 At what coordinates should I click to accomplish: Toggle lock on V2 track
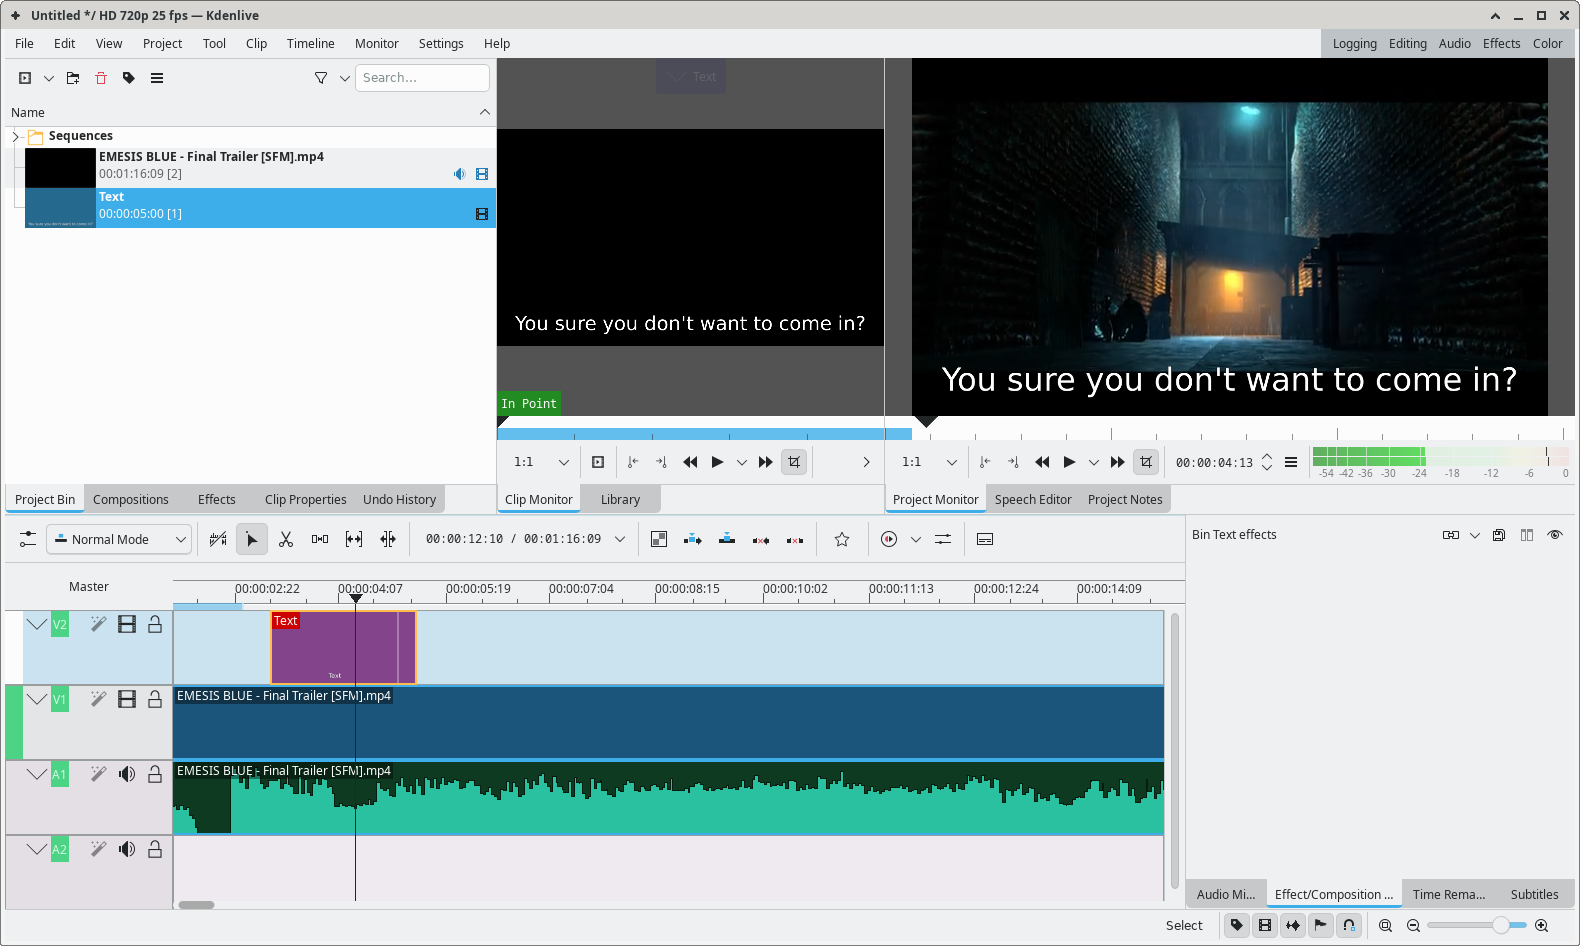(155, 624)
